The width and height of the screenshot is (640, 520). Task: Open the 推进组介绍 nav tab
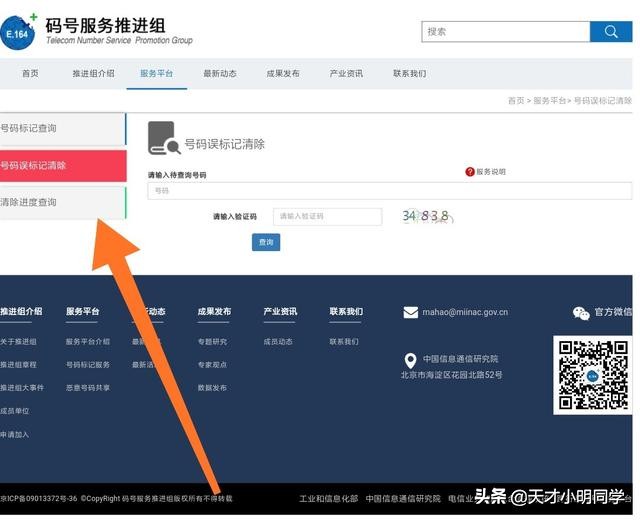point(93,73)
